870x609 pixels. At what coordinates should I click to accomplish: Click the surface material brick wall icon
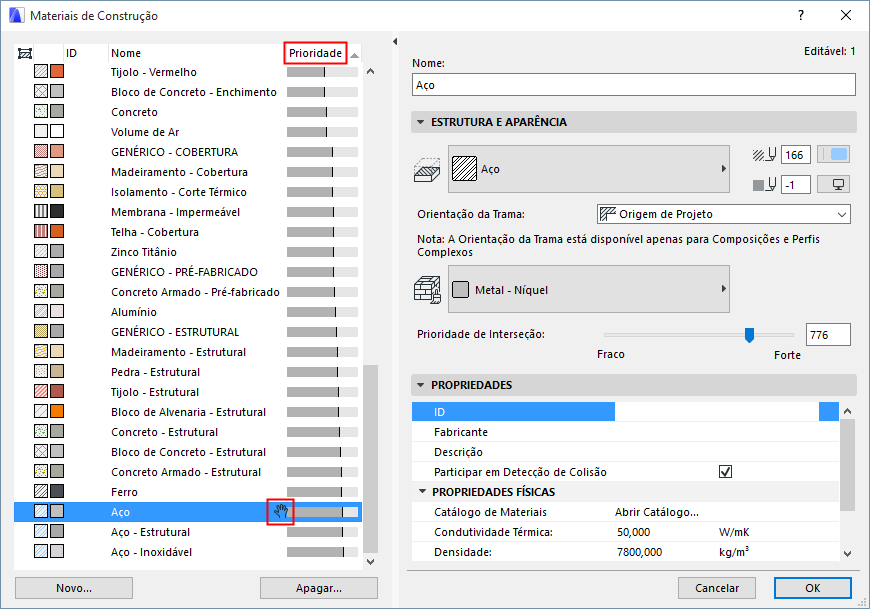[427, 290]
